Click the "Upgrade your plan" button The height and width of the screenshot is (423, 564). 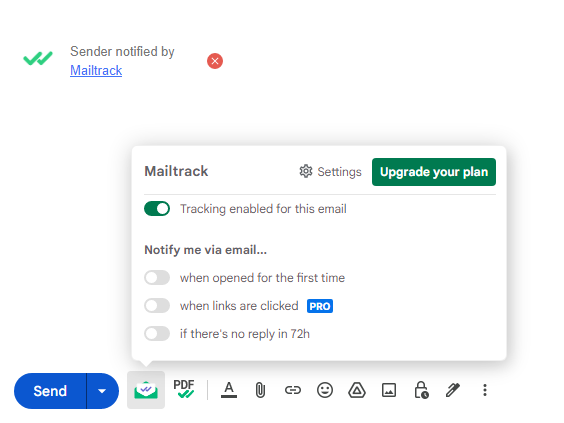click(434, 172)
